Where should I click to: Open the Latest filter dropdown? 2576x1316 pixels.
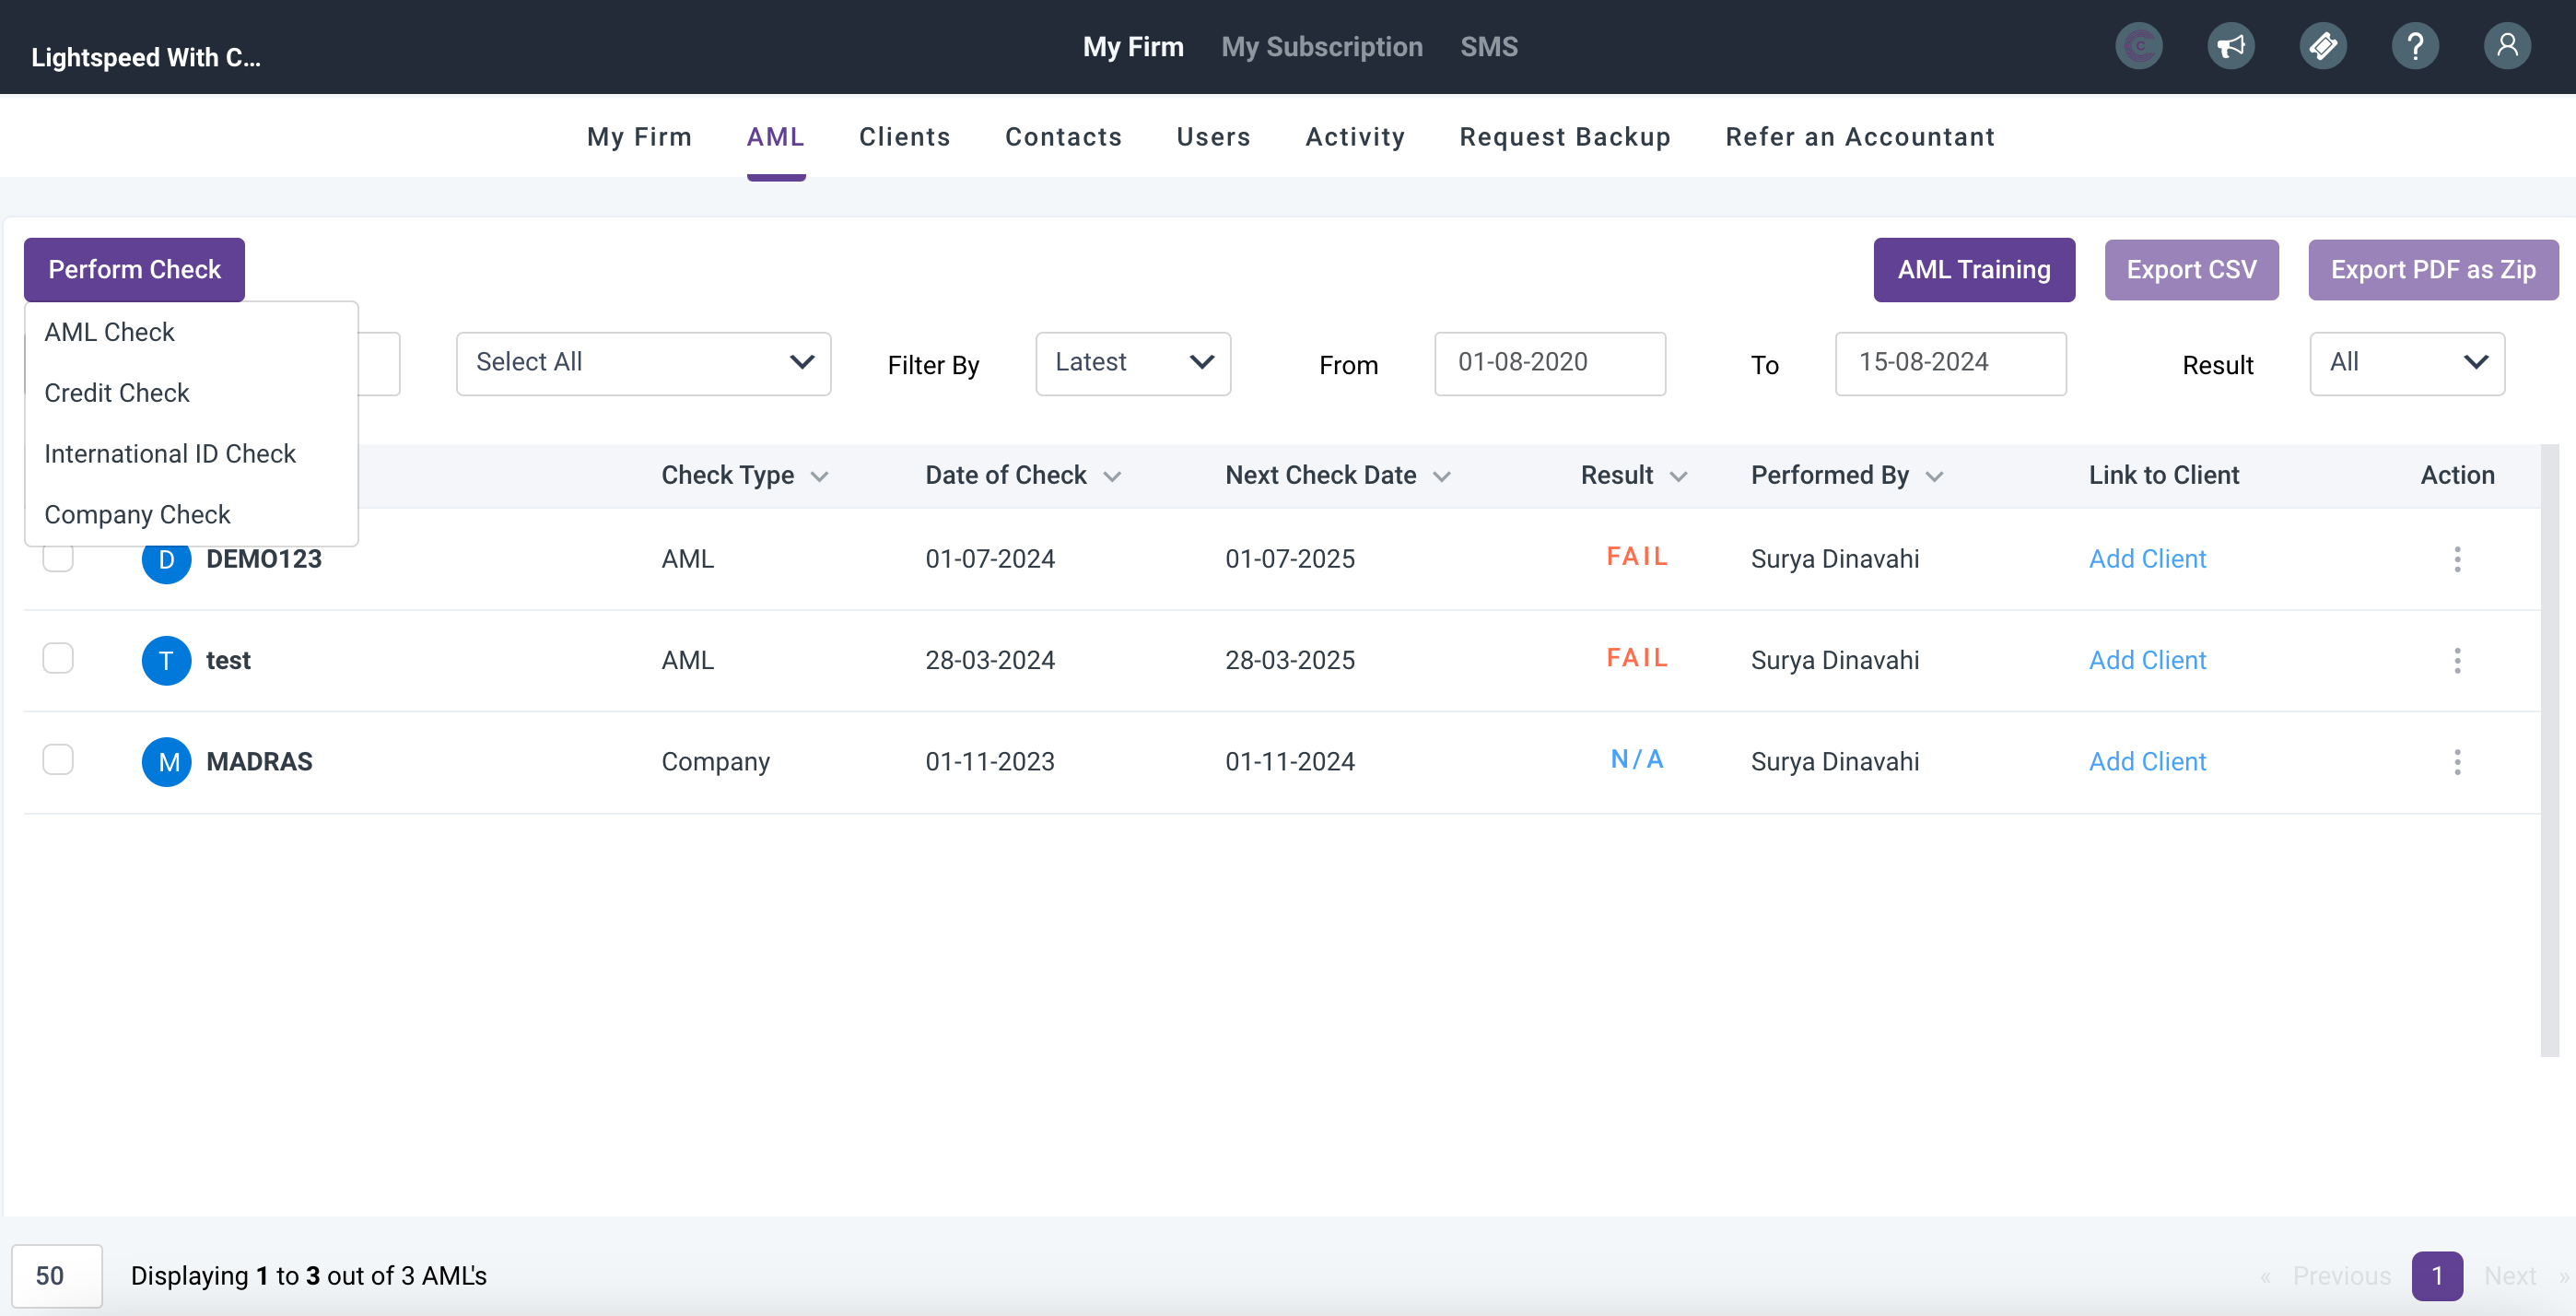point(1132,363)
